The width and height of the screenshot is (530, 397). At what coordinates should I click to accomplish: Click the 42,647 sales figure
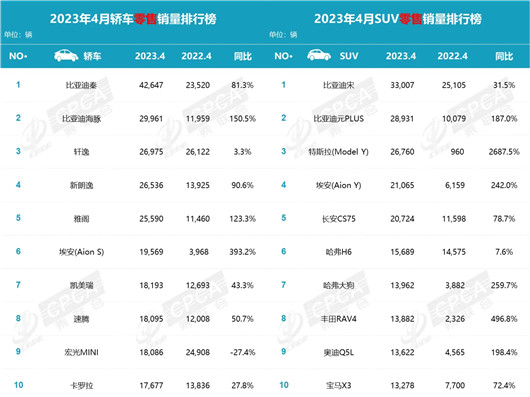151,85
